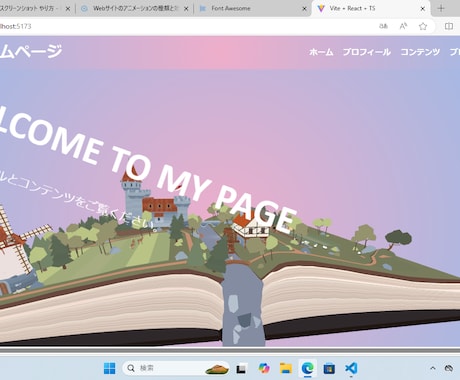Launch Copilot from the taskbar
This screenshot has height=380, width=460.
tap(264, 368)
